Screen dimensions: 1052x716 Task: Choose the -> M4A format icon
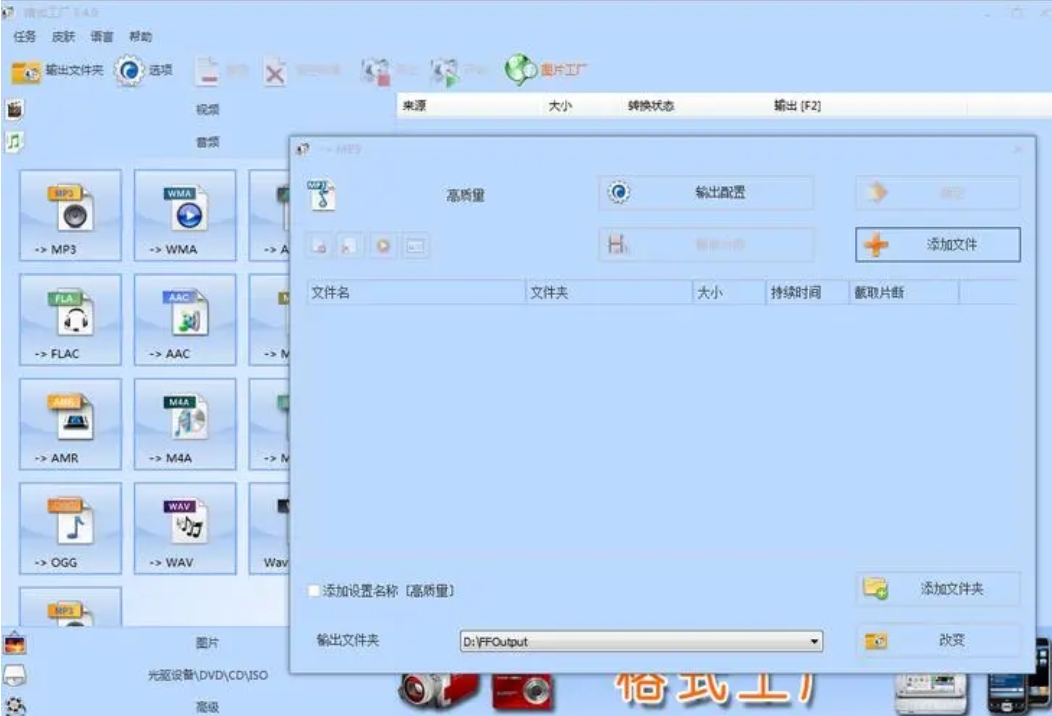pos(185,424)
